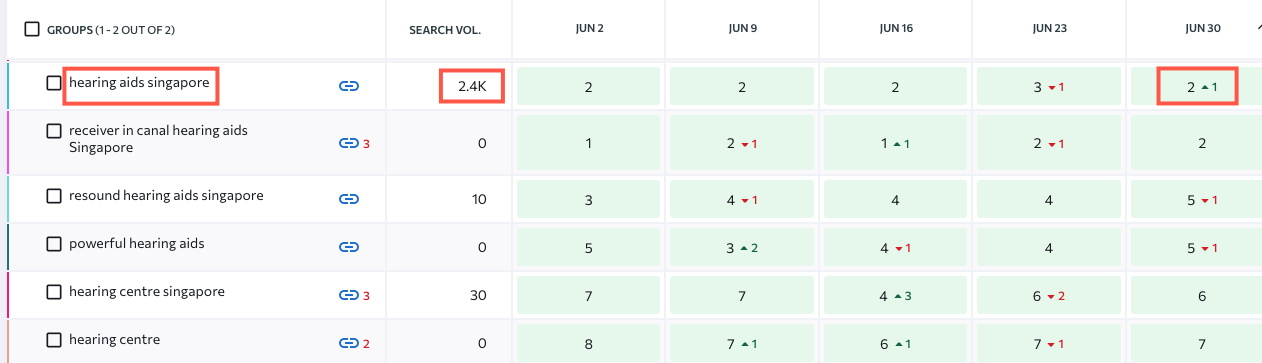Open link icon for hearing centre singapore
The image size is (1262, 363).
click(348, 295)
